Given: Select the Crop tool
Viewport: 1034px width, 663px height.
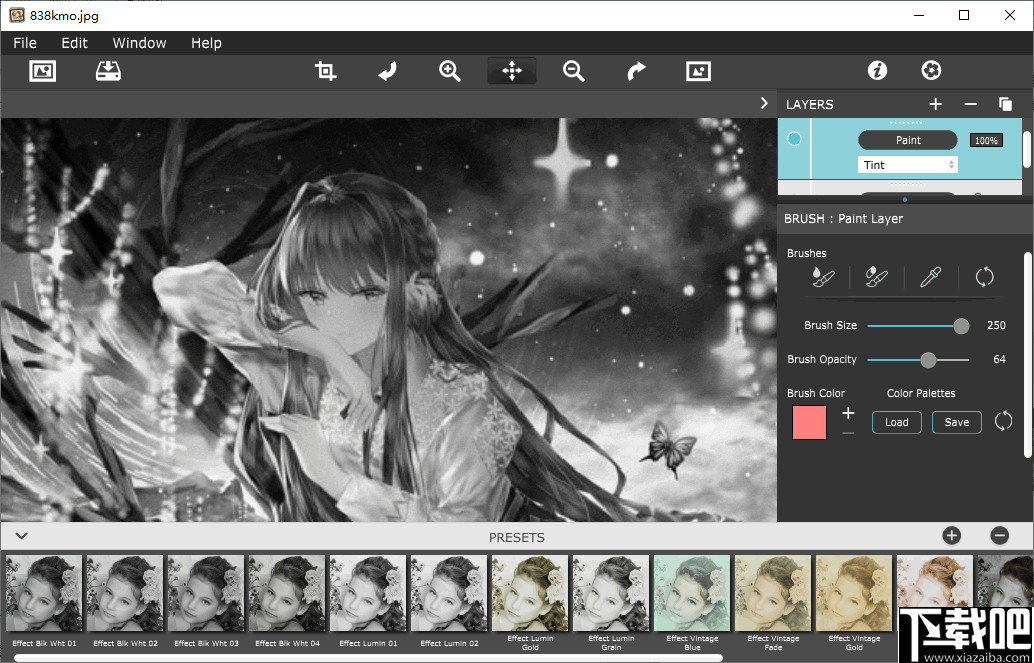Looking at the screenshot, I should click(325, 71).
